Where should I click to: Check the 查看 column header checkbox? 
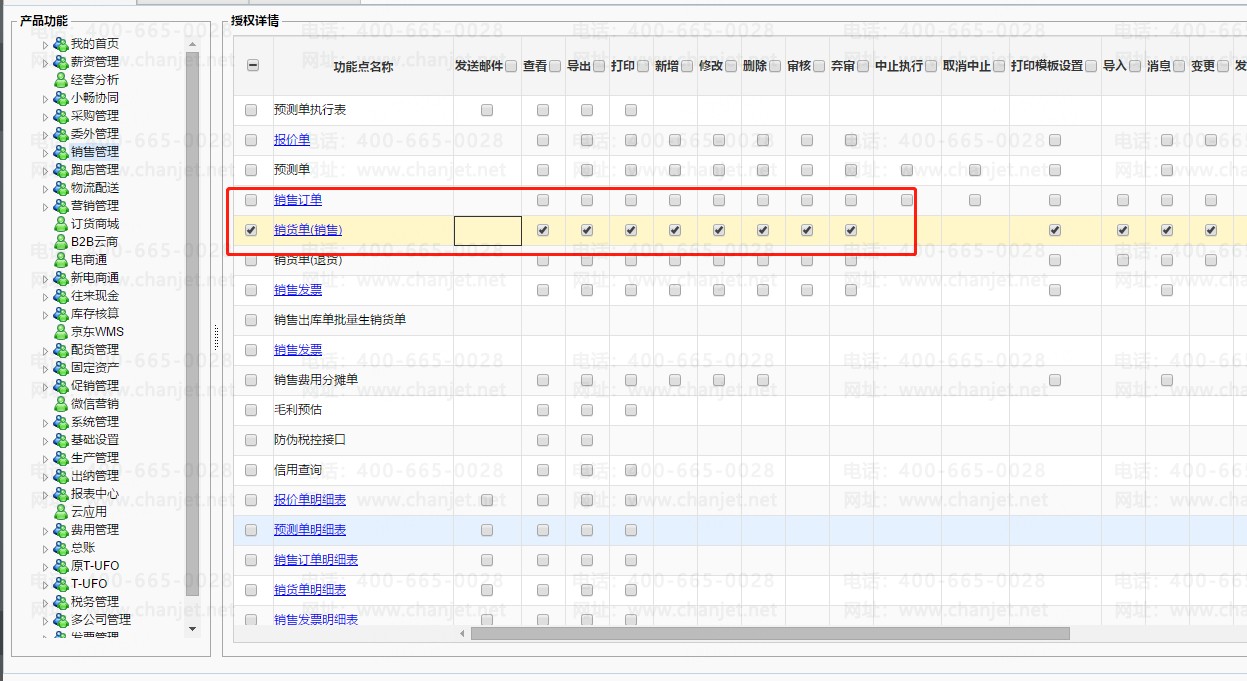point(555,66)
